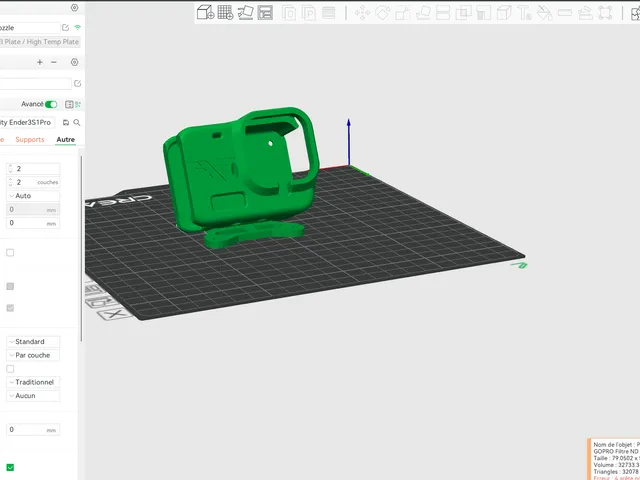Click the grayed-out filled checkbox
The image size is (640, 480).
(x=10, y=287)
